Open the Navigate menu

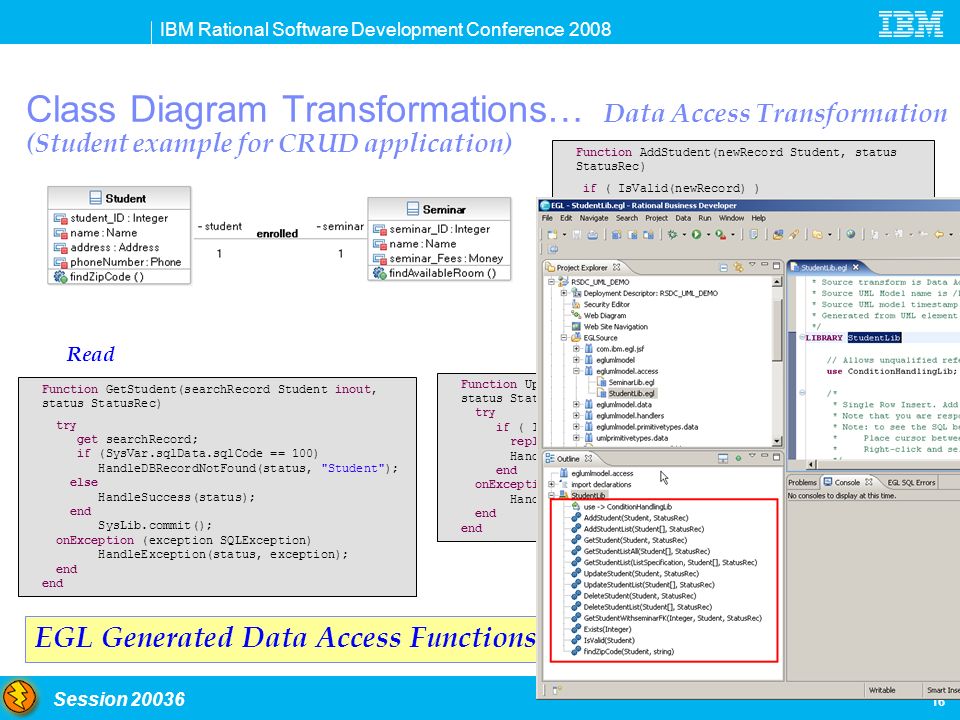click(x=594, y=218)
